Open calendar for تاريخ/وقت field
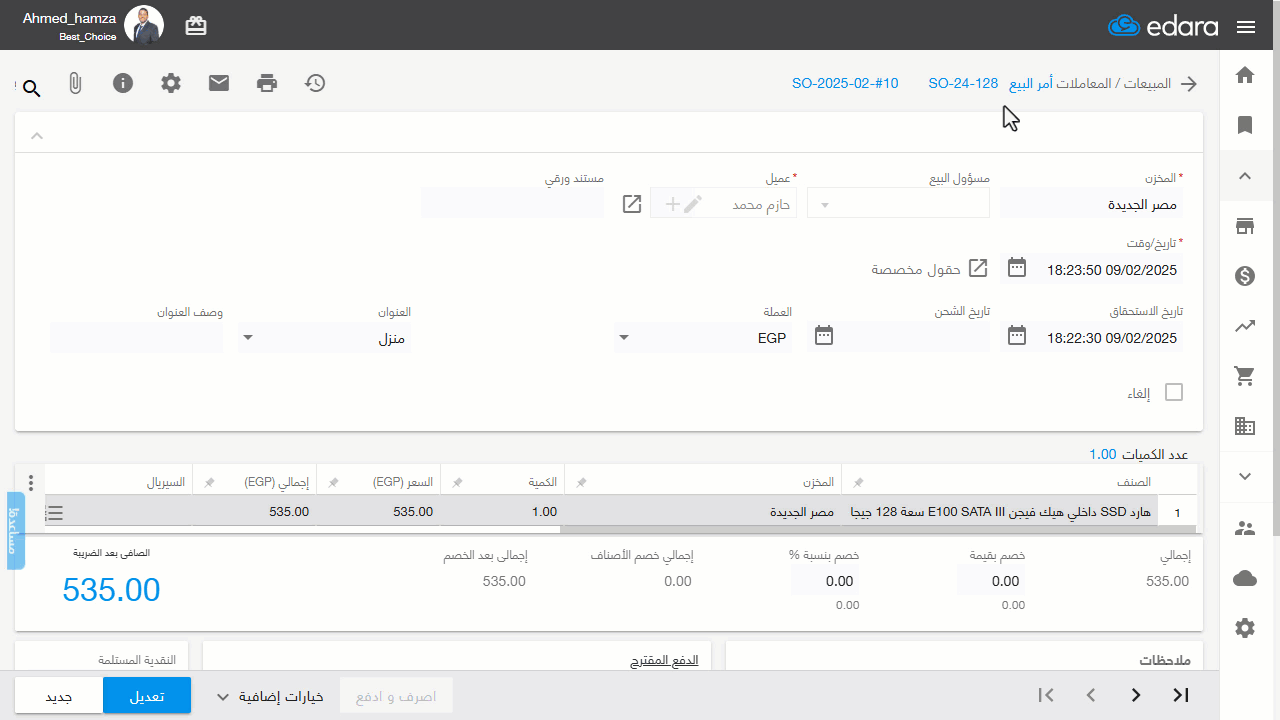1280x720 pixels. pyautogui.click(x=1017, y=267)
